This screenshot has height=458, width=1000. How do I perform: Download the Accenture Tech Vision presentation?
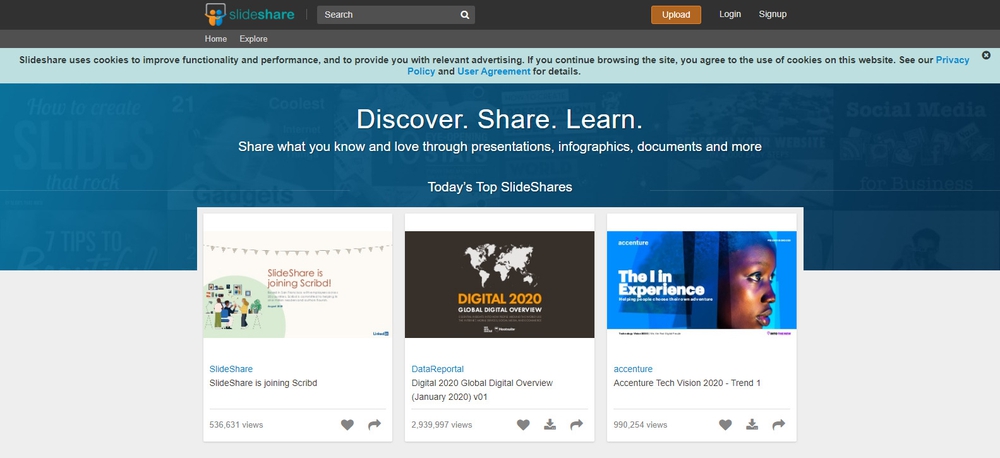click(x=752, y=425)
